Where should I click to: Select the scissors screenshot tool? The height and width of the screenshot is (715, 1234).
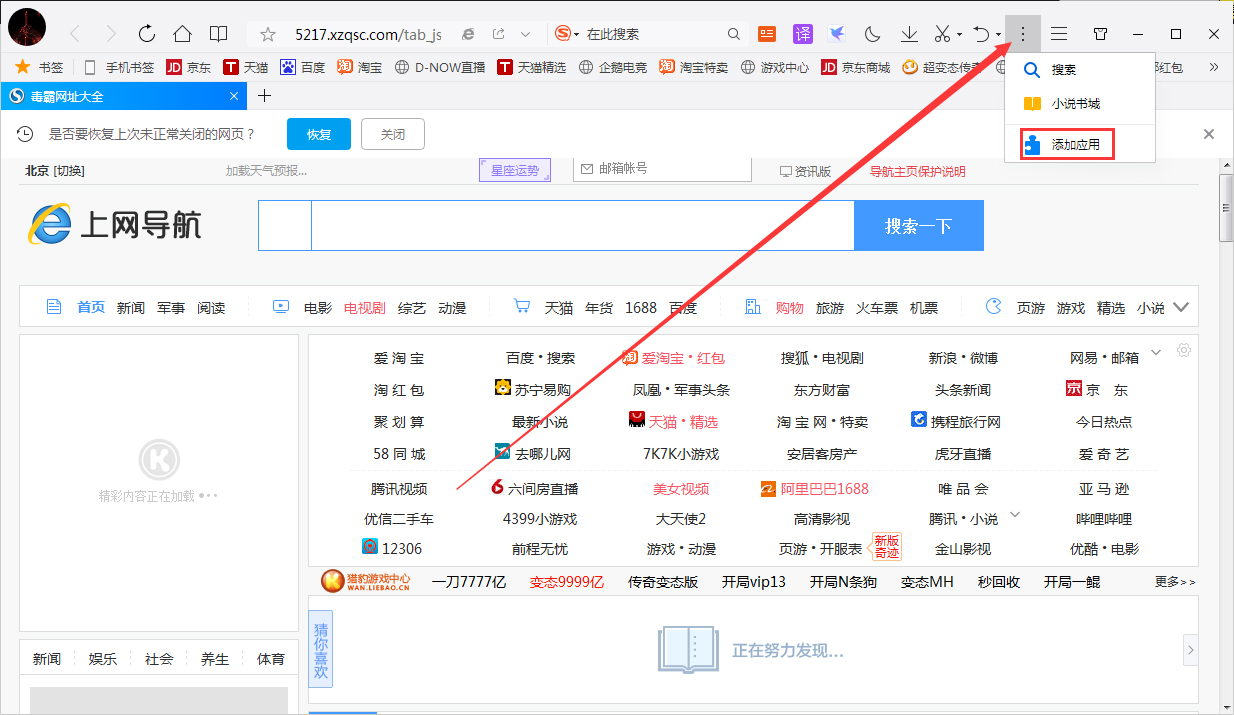point(940,33)
